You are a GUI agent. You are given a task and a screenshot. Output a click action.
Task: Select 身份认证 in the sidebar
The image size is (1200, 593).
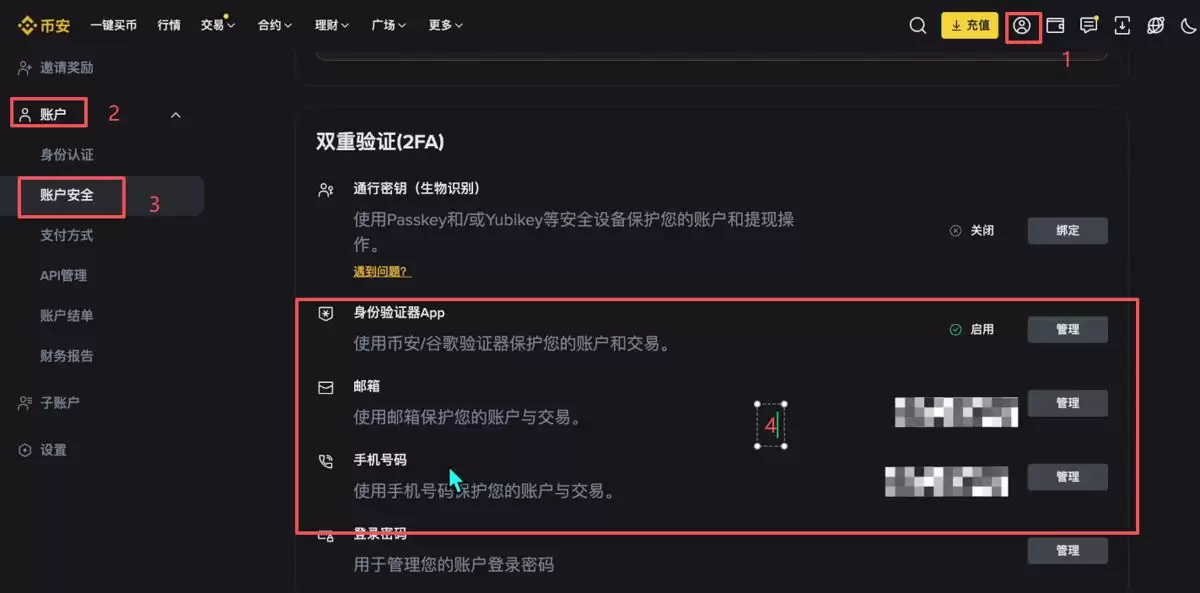point(70,154)
